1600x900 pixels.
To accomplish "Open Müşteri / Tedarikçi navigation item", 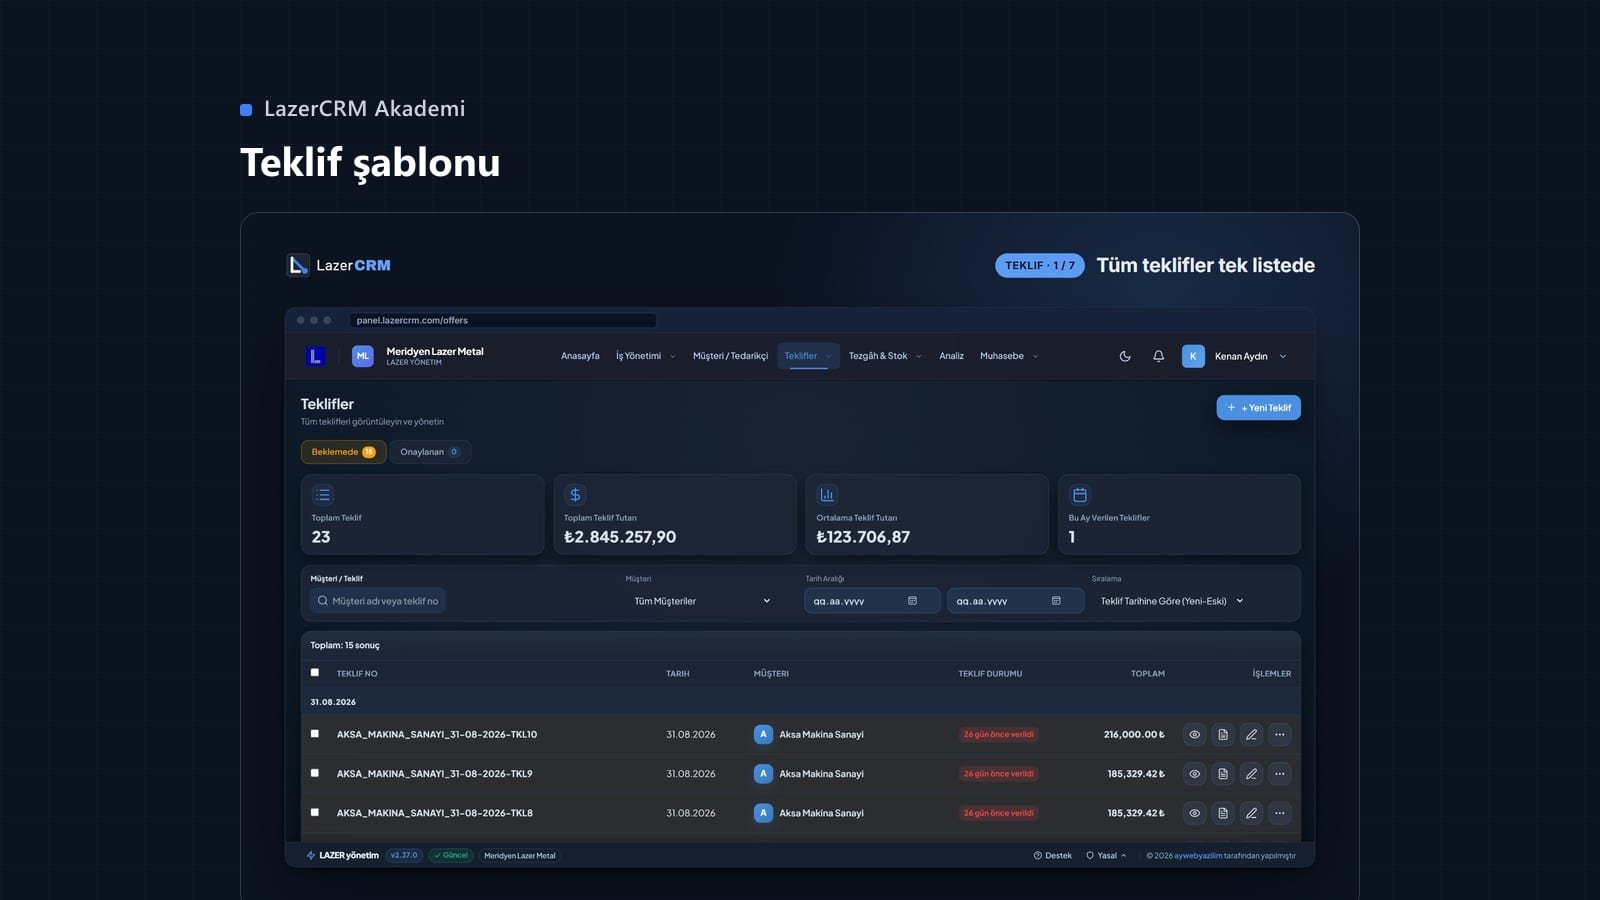I will point(730,356).
